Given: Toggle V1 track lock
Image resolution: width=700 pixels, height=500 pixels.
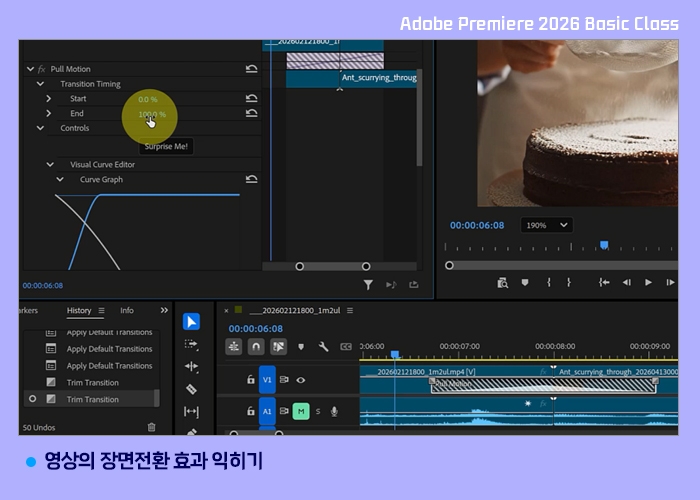Looking at the screenshot, I should (x=250, y=379).
